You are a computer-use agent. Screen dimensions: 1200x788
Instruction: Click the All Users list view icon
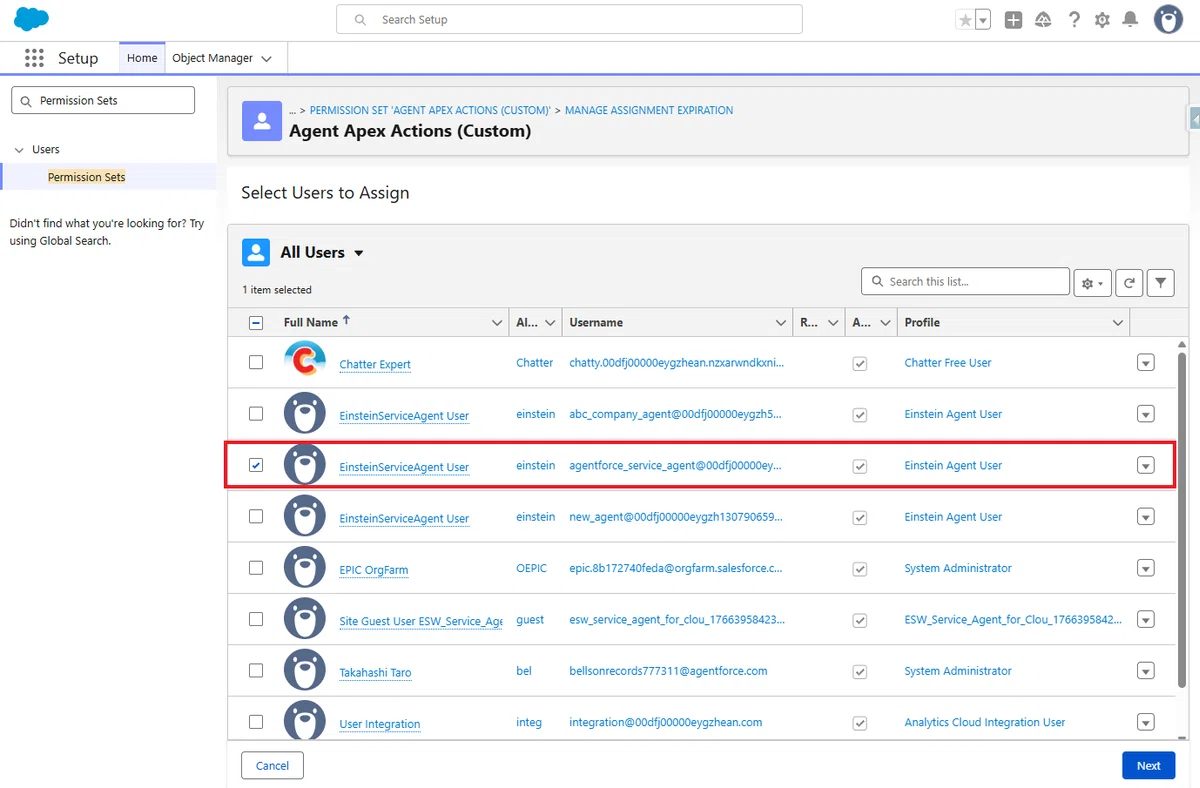pyautogui.click(x=256, y=252)
